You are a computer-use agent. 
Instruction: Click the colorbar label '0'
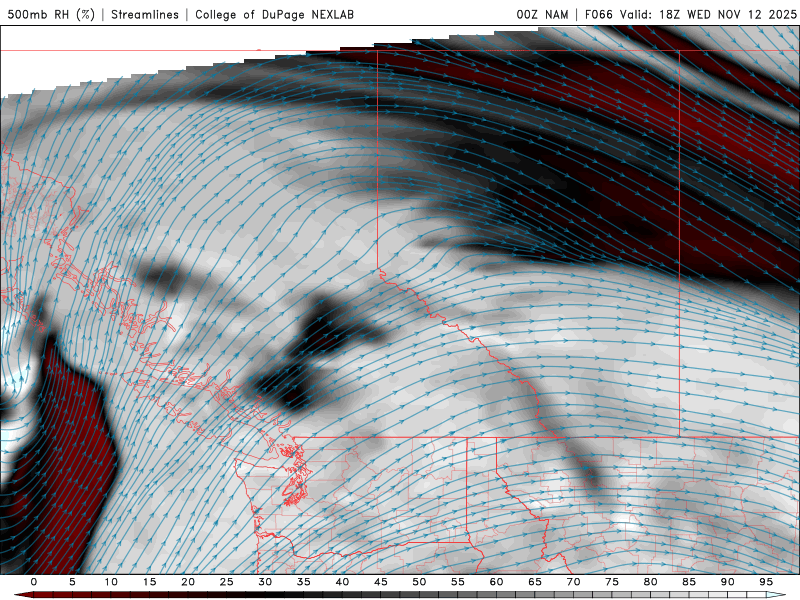34,582
